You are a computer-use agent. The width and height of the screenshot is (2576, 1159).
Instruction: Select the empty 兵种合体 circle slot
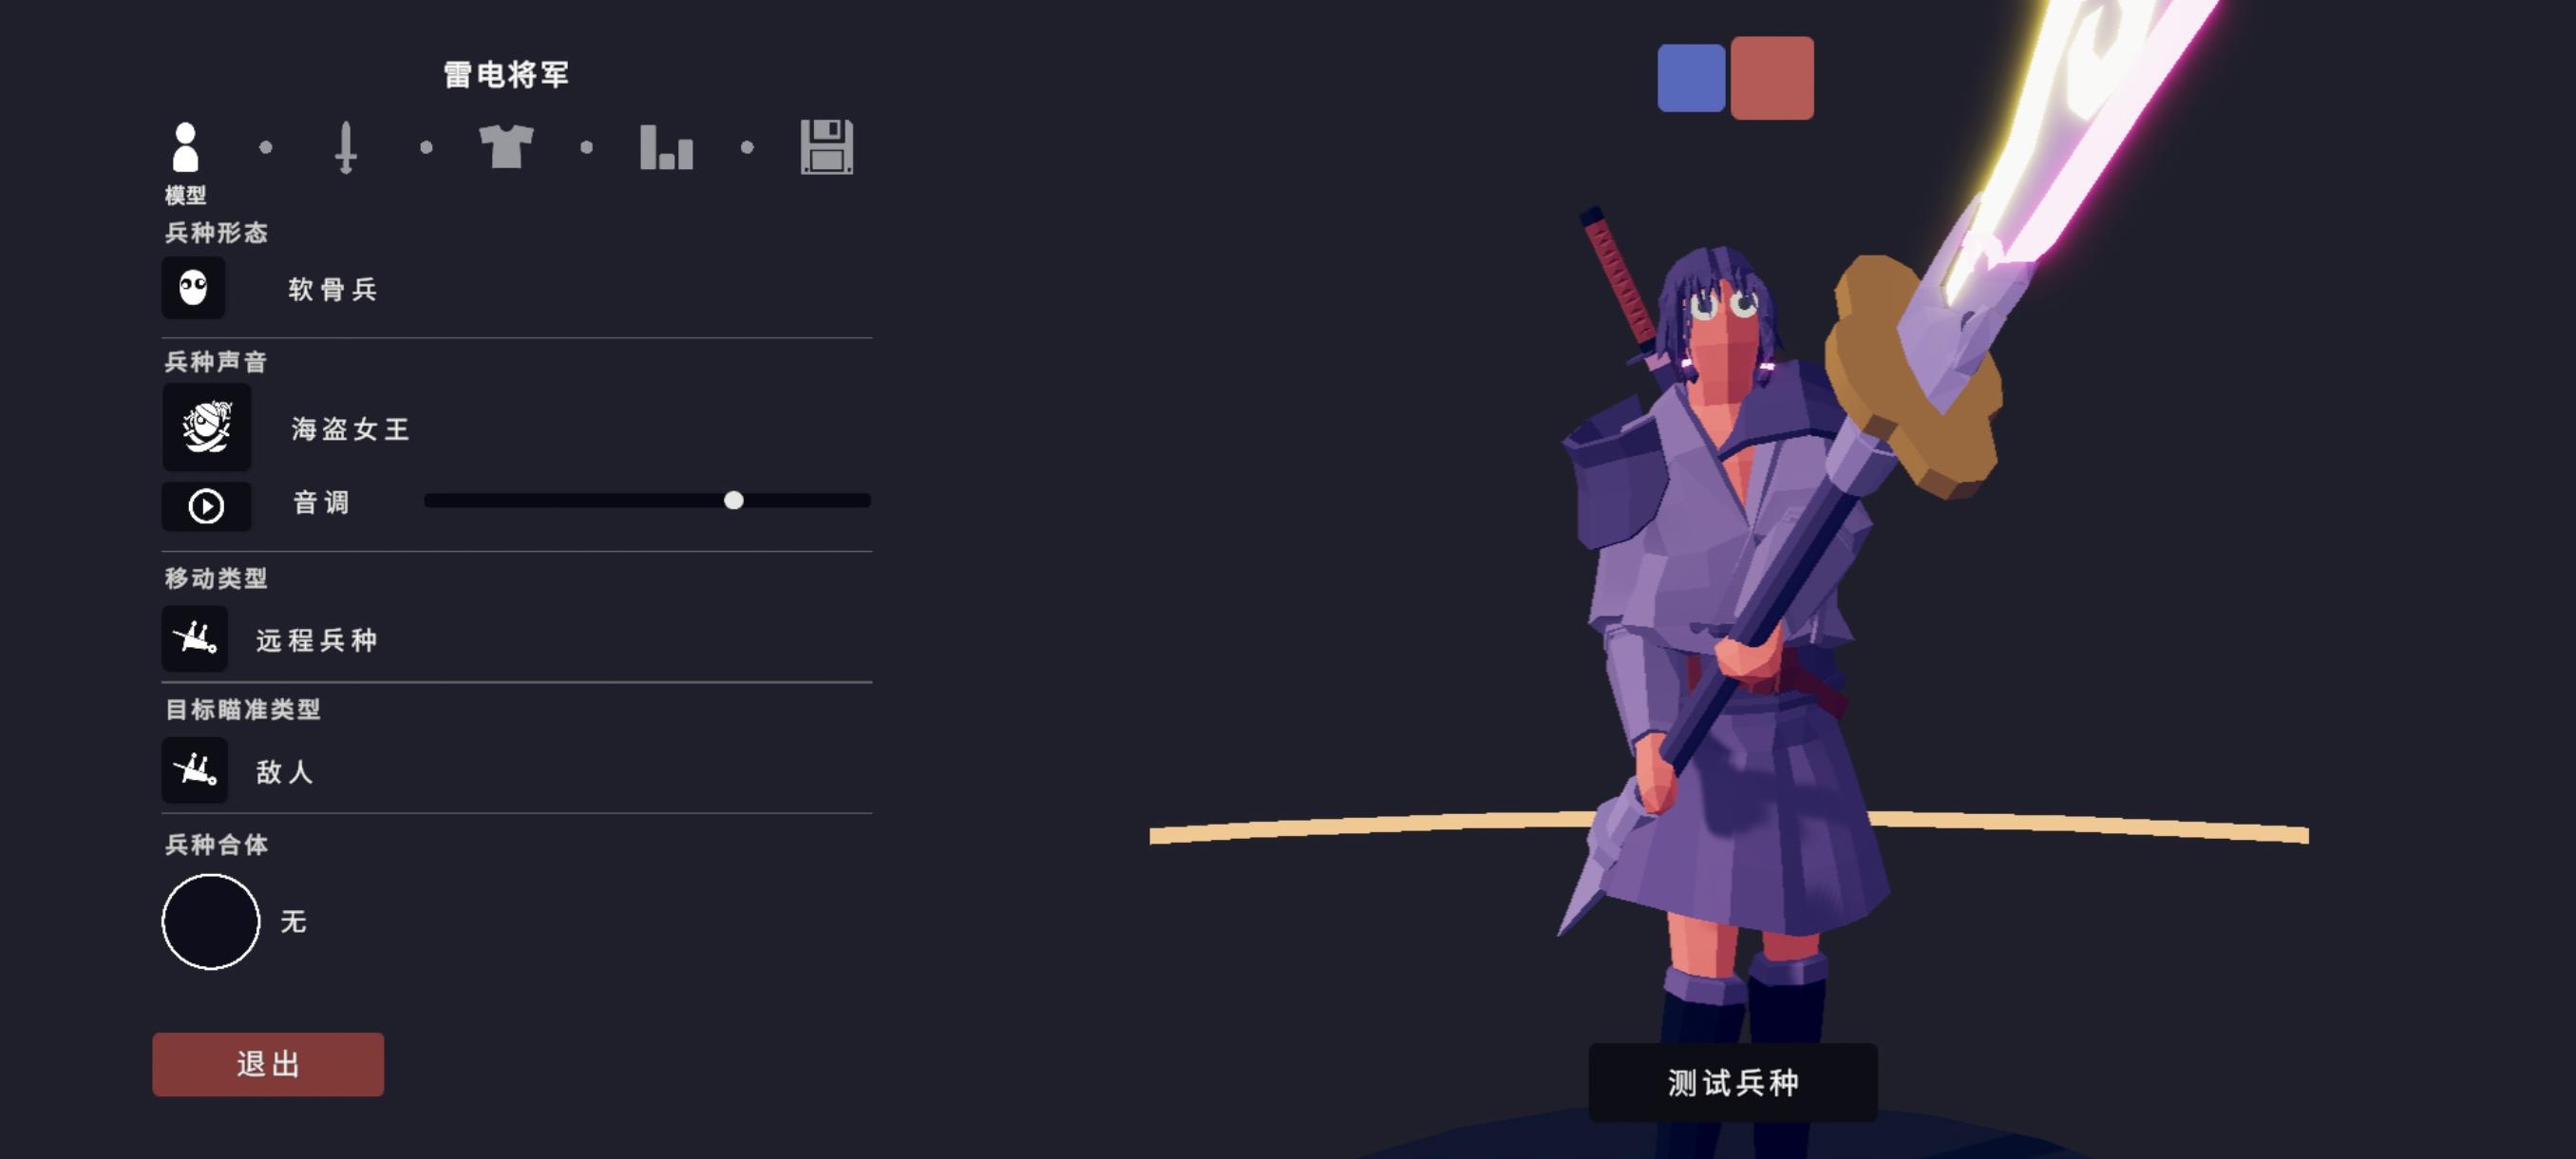click(211, 922)
